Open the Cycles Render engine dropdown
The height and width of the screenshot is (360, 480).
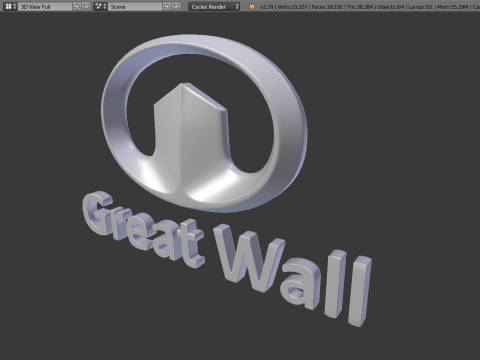214,6
